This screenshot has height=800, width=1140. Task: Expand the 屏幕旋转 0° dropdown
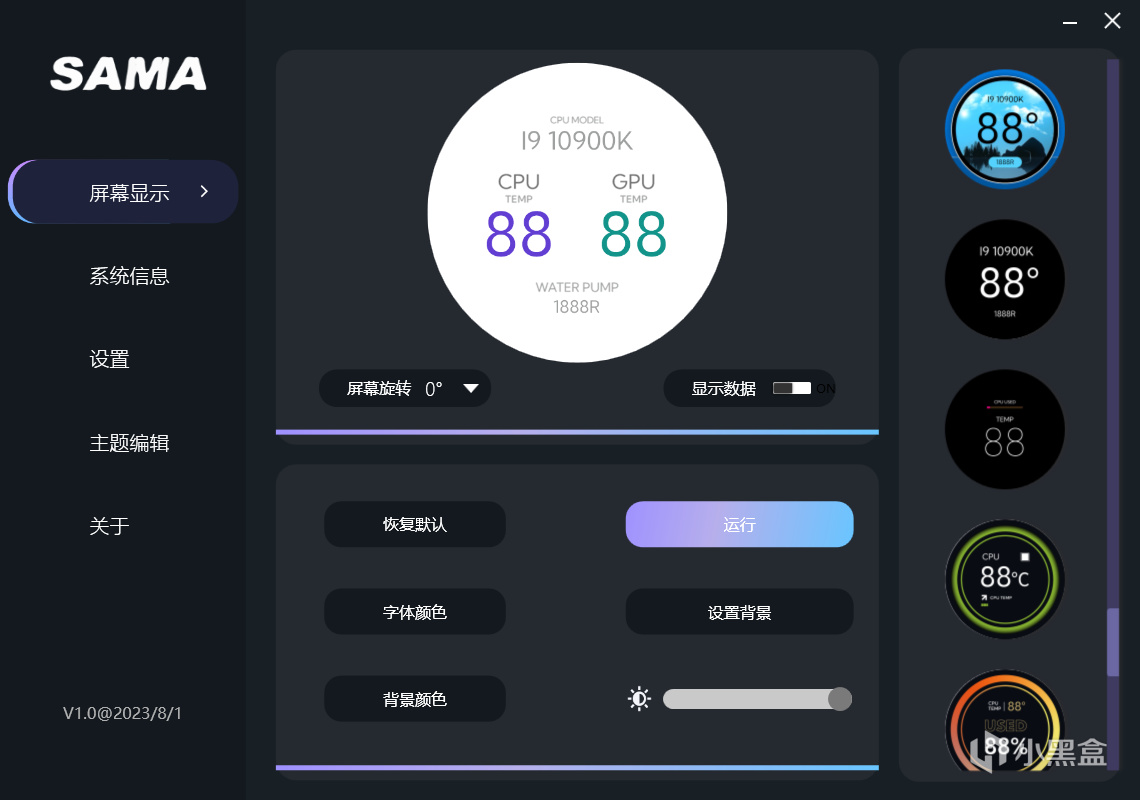(x=405, y=388)
